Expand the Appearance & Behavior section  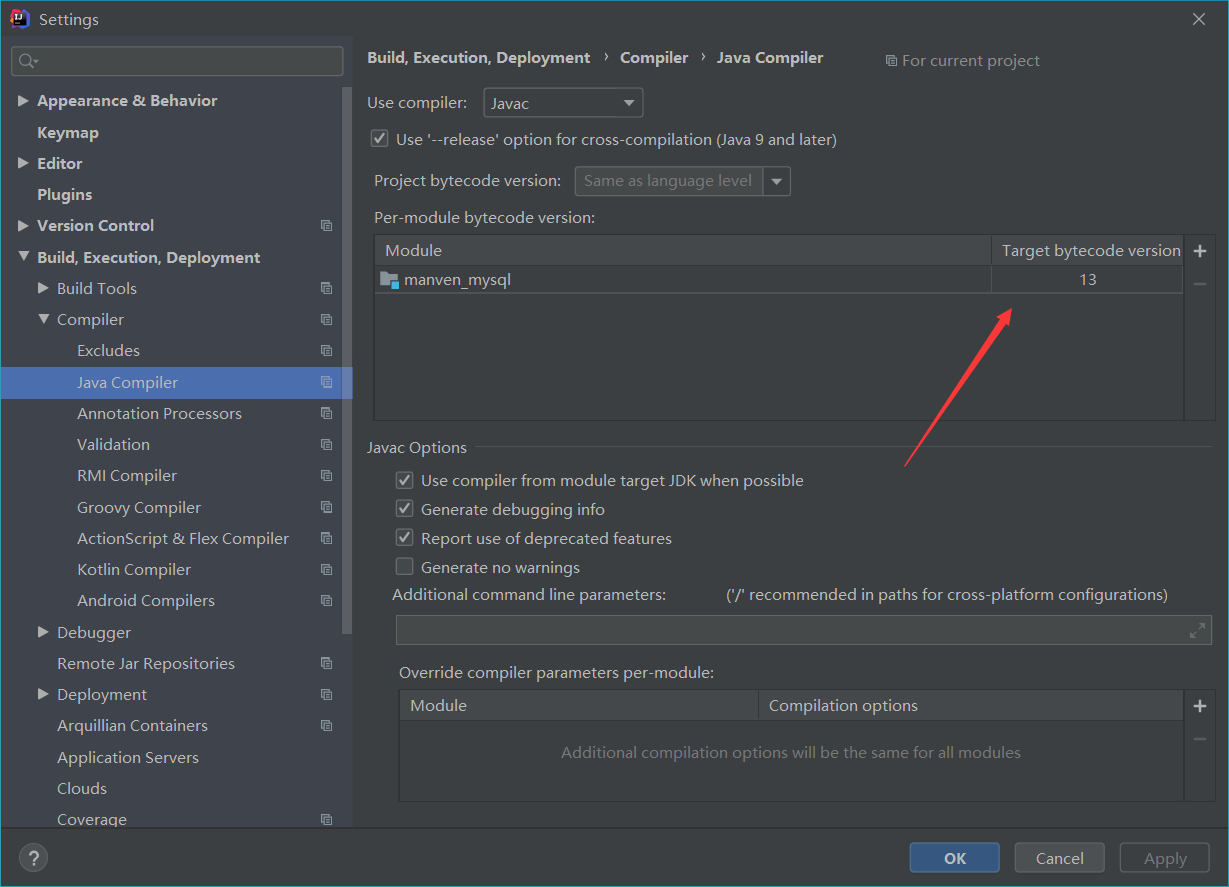(23, 101)
